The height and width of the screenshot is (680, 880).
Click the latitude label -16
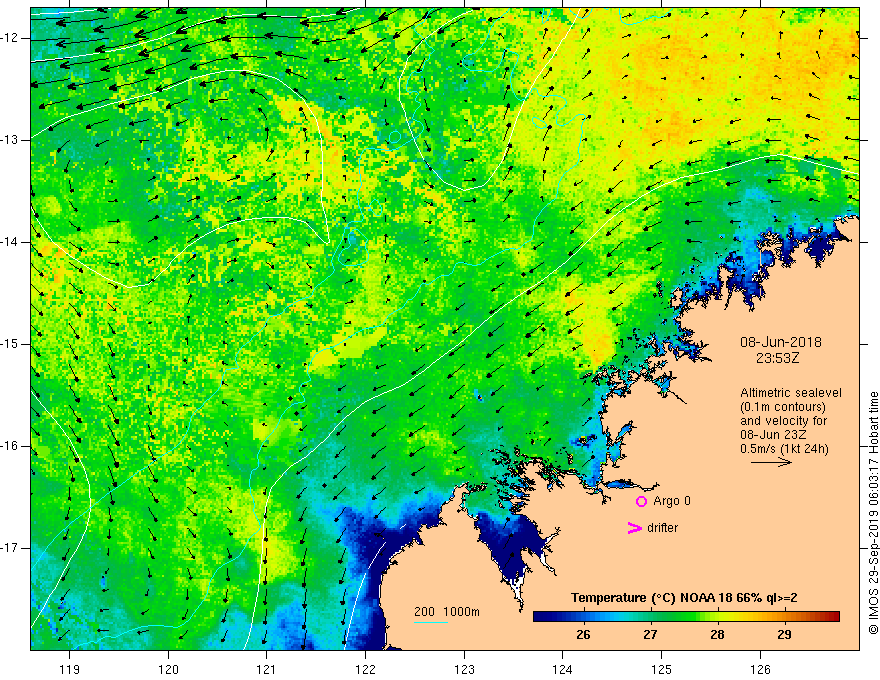pos(10,446)
